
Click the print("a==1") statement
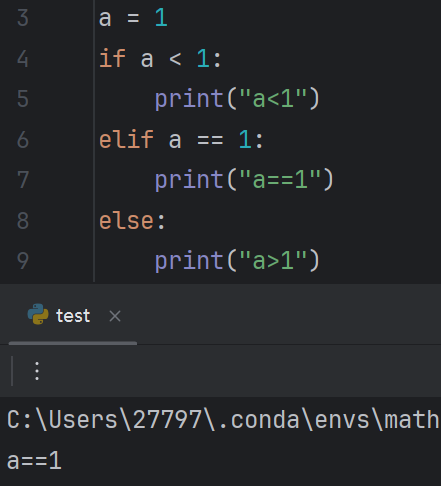244,180
